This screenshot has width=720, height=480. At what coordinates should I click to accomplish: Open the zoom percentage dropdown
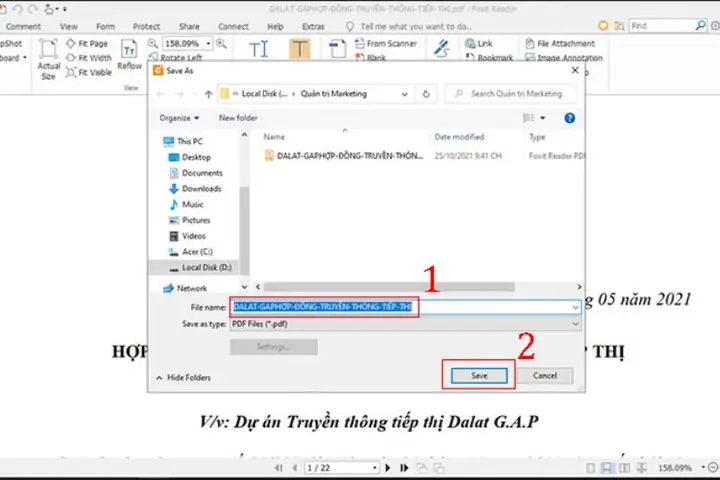pos(208,44)
